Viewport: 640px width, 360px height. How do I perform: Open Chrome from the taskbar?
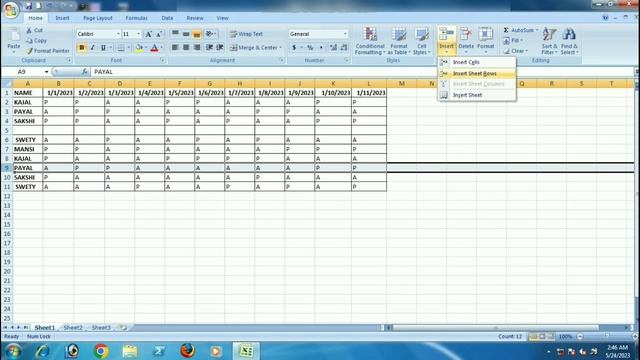click(101, 351)
